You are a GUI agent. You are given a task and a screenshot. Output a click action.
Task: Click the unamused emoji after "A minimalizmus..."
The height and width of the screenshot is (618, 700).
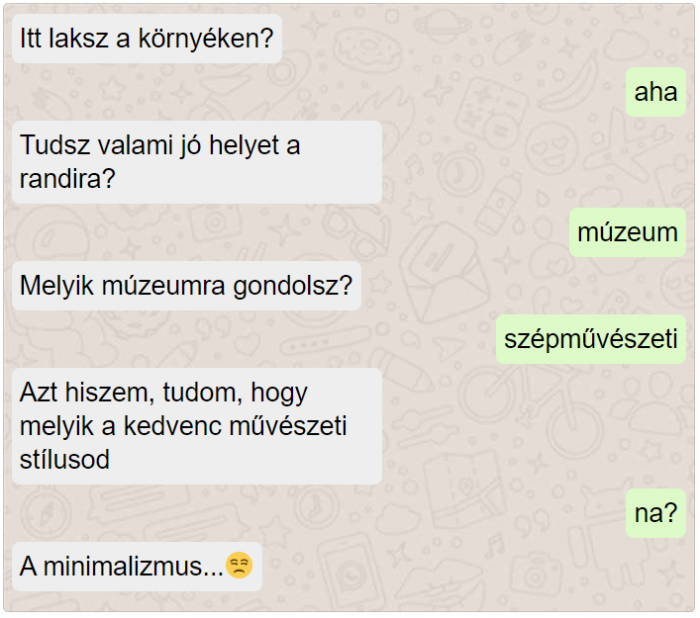(239, 565)
